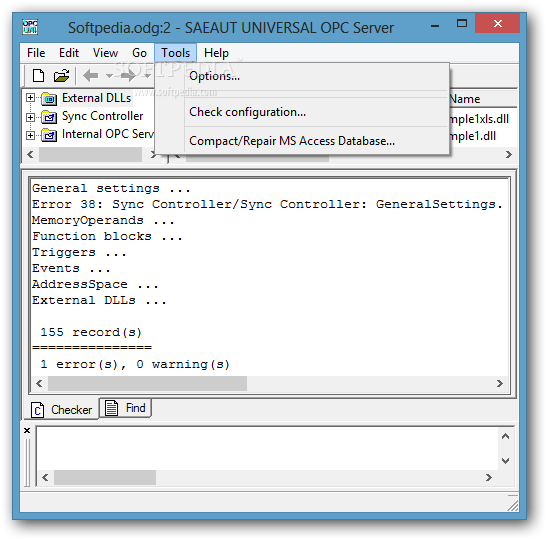Click the Open folder toolbar icon
The height and width of the screenshot is (540, 547).
(x=61, y=75)
